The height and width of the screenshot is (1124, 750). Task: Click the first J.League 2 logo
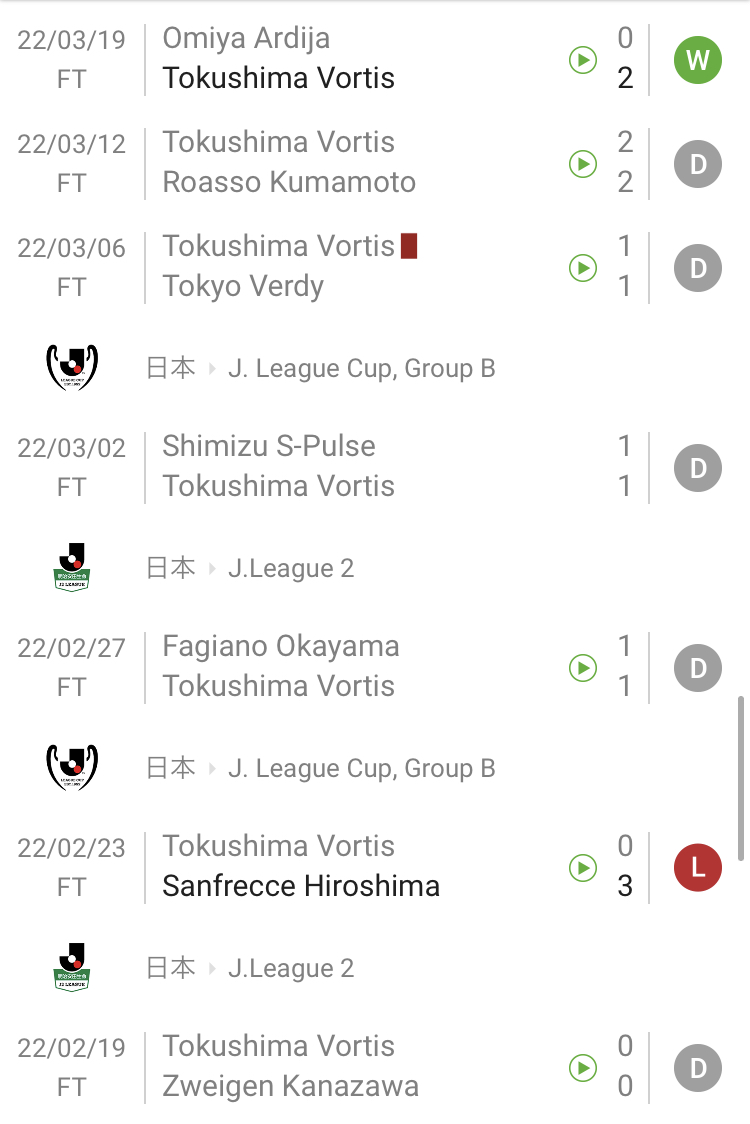tap(72, 568)
